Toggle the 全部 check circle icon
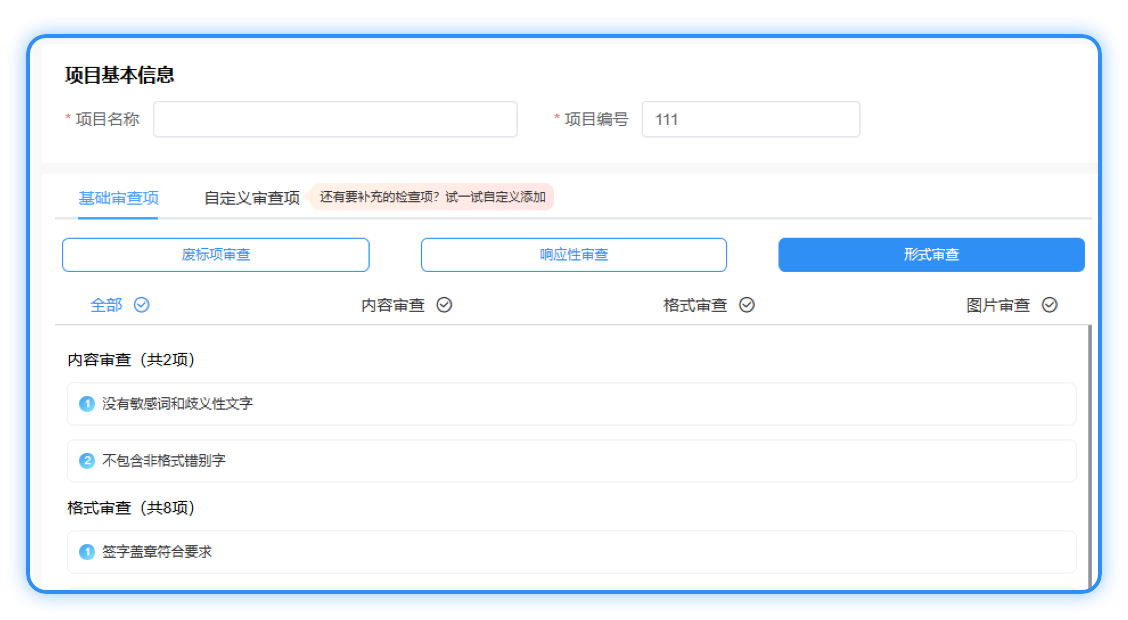The width and height of the screenshot is (1128, 620). [x=142, y=305]
